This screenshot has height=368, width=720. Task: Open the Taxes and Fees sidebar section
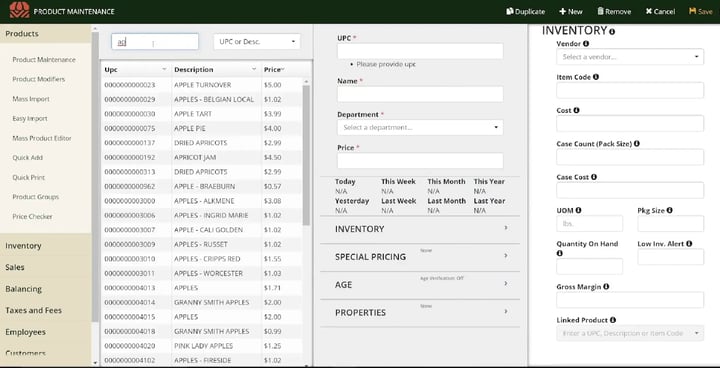pos(46,311)
